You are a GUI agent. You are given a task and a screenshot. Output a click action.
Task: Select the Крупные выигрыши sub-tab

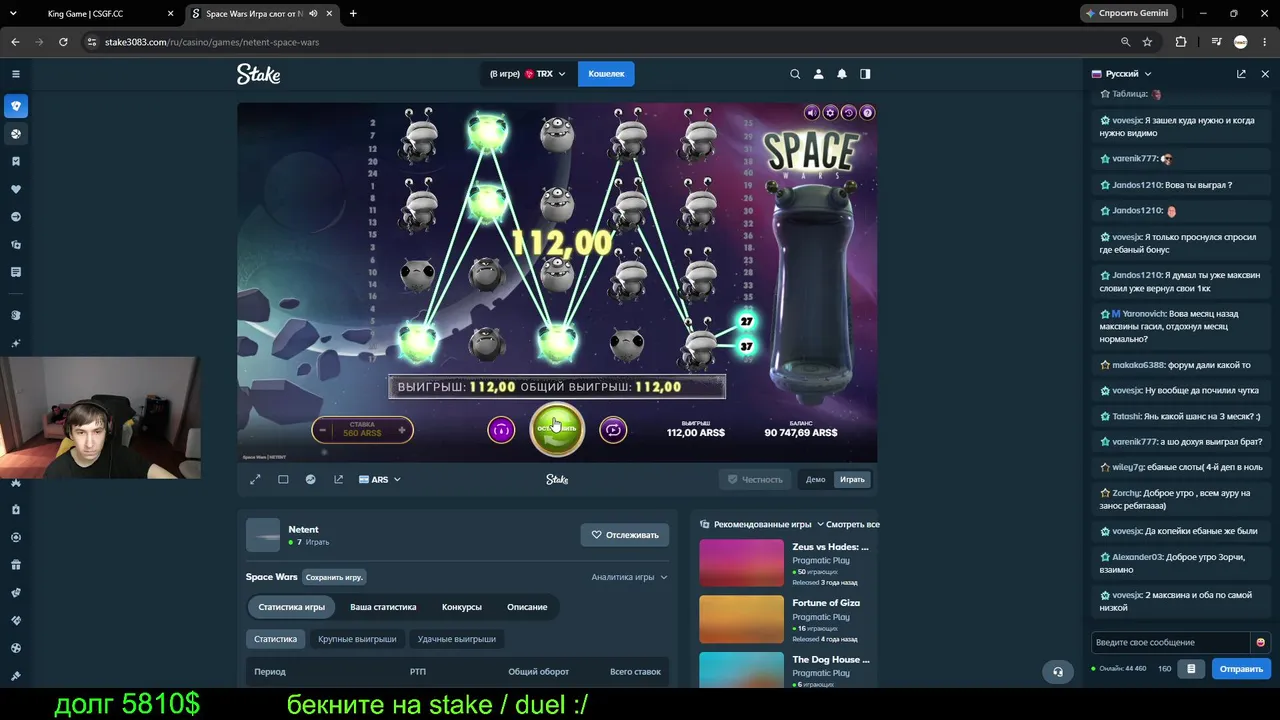357,639
